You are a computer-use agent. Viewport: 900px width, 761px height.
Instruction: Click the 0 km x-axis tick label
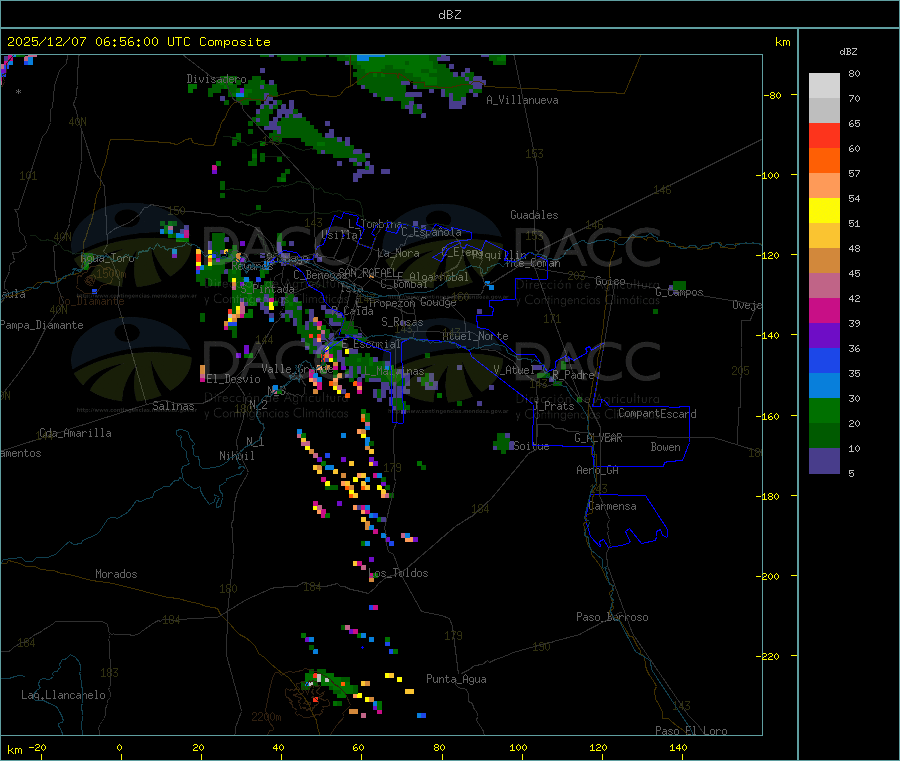pyautogui.click(x=119, y=748)
